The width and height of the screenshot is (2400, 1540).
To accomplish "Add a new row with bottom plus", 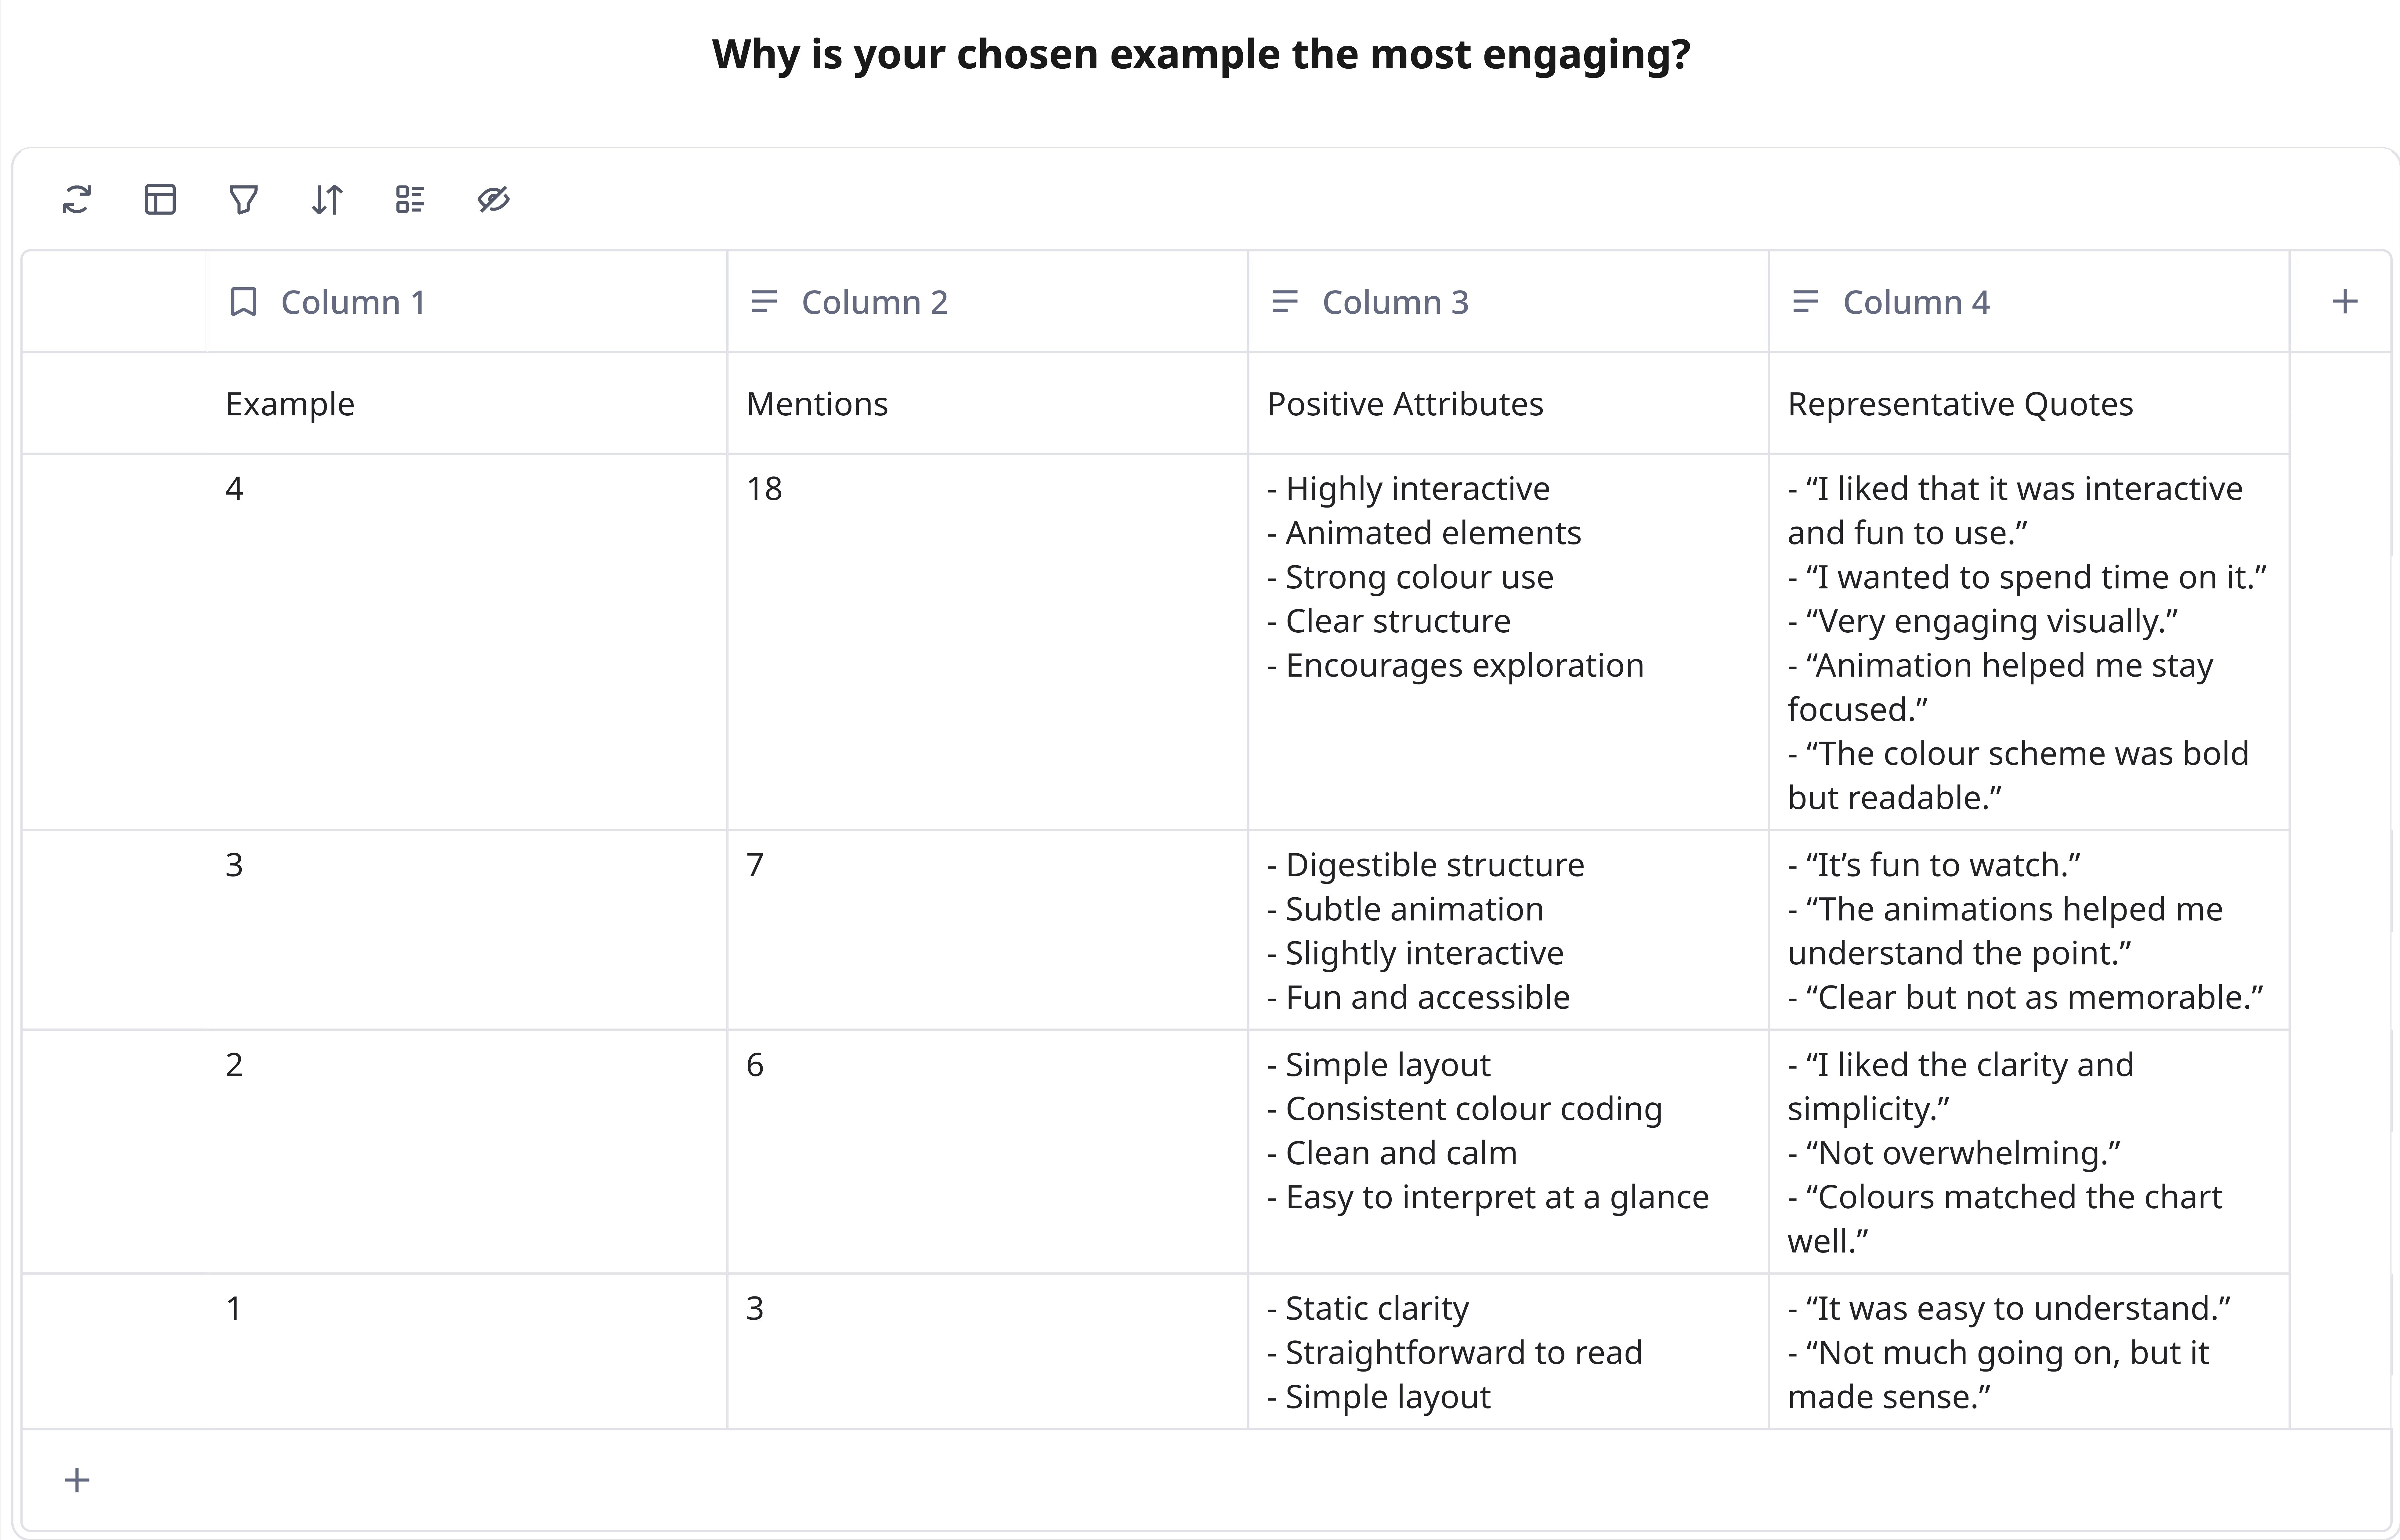I will pos(77,1480).
